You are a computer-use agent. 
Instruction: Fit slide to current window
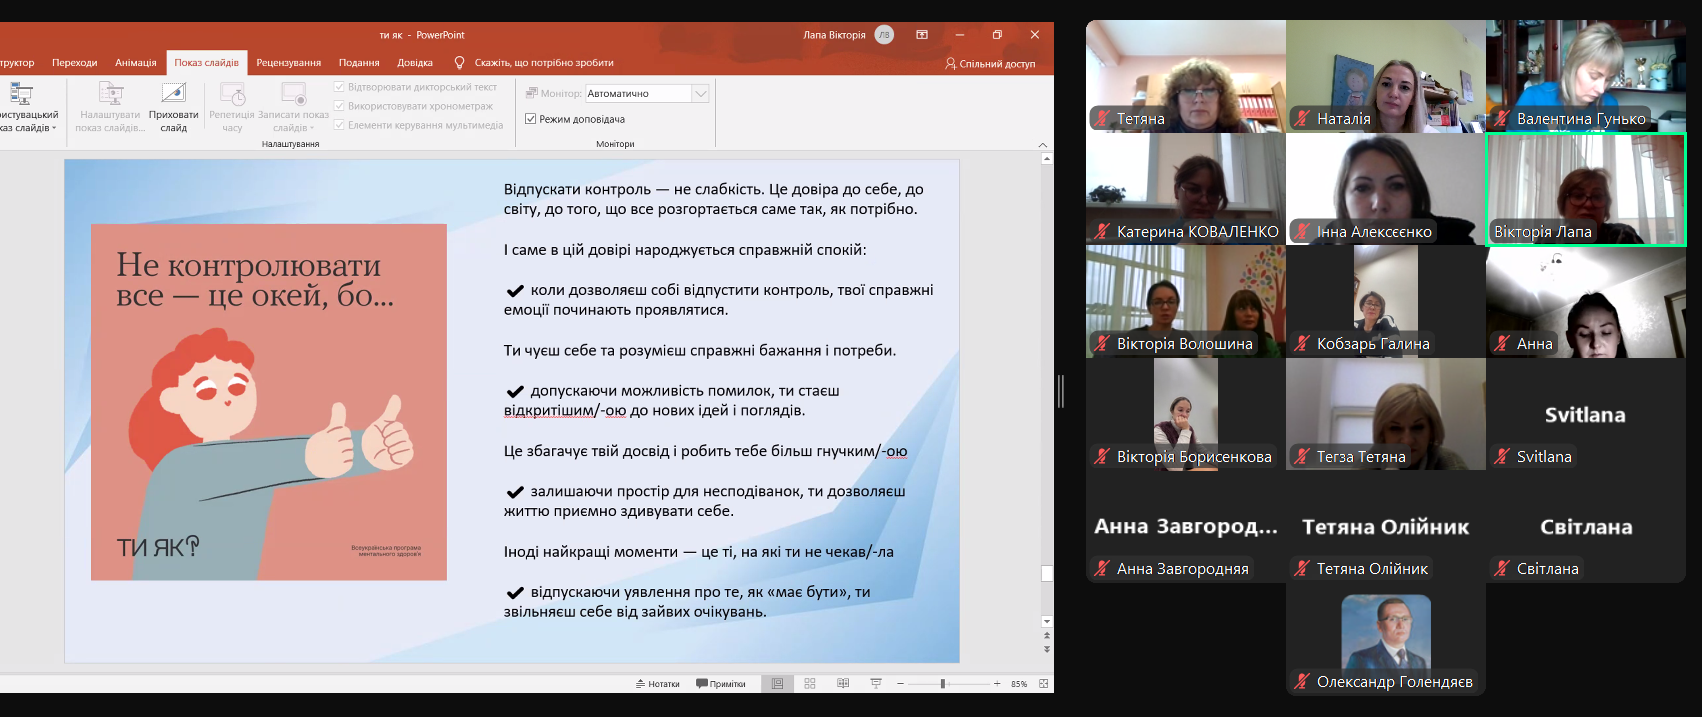pyautogui.click(x=1044, y=684)
